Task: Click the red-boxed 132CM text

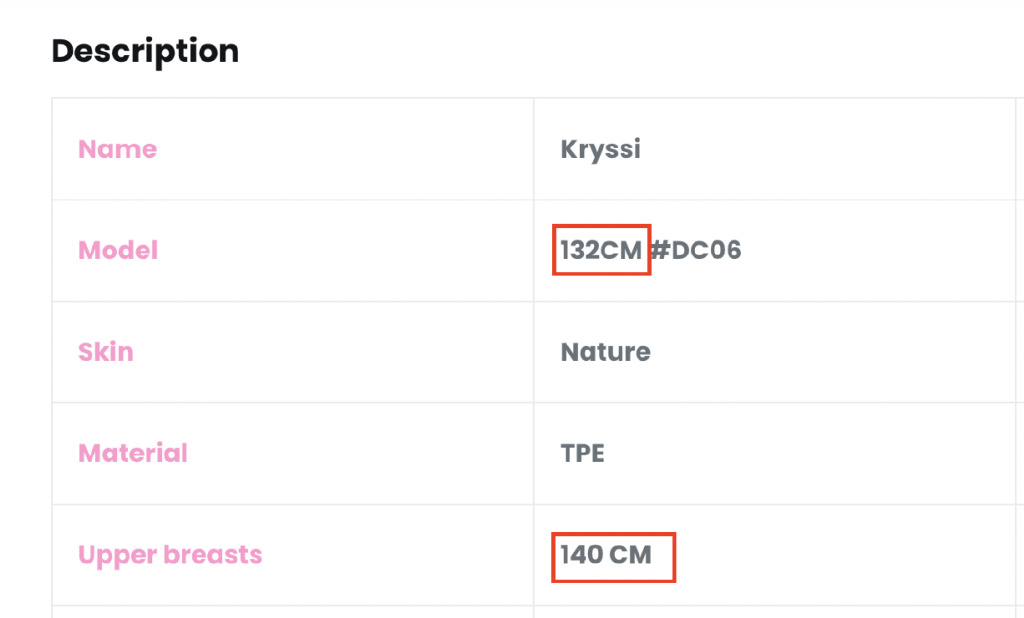Action: (601, 250)
